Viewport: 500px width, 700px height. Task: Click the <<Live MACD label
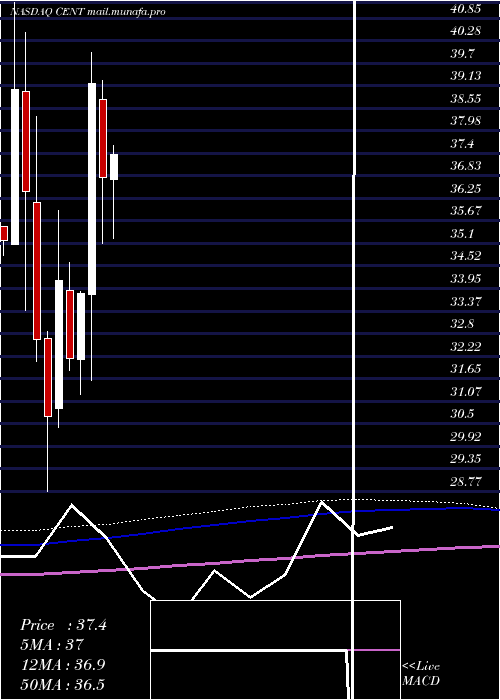(x=421, y=673)
